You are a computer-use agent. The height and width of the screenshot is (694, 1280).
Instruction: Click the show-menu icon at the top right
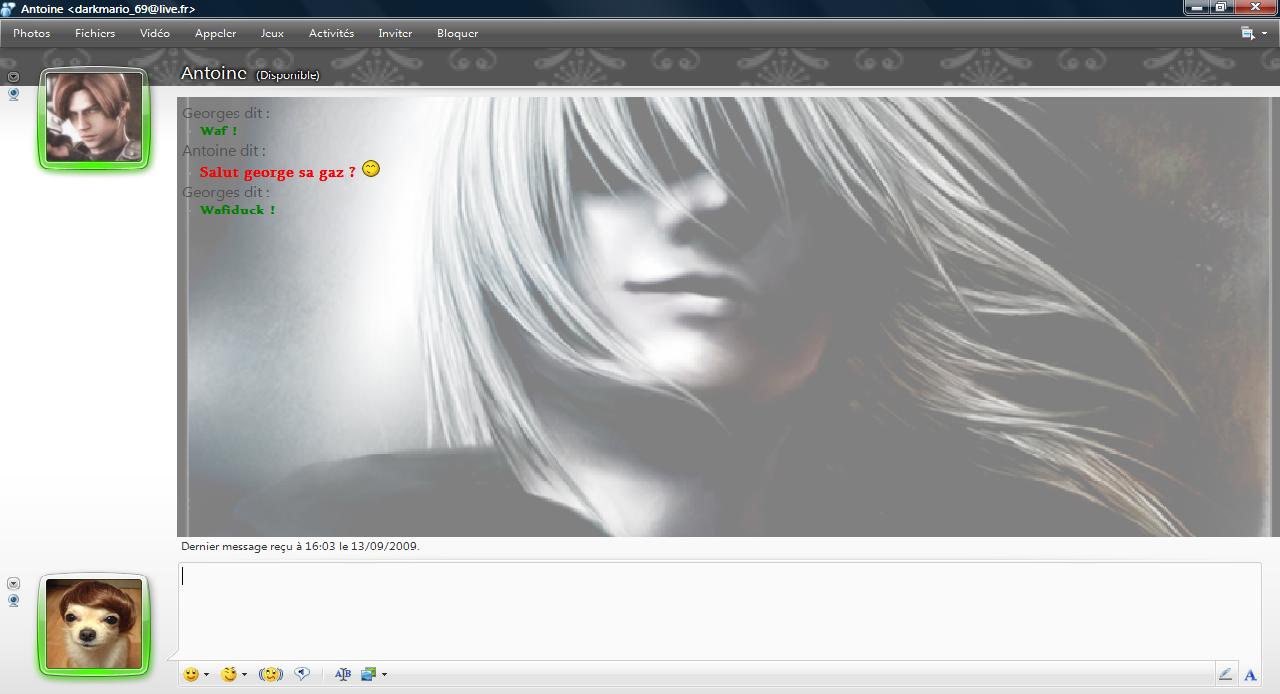click(1248, 33)
